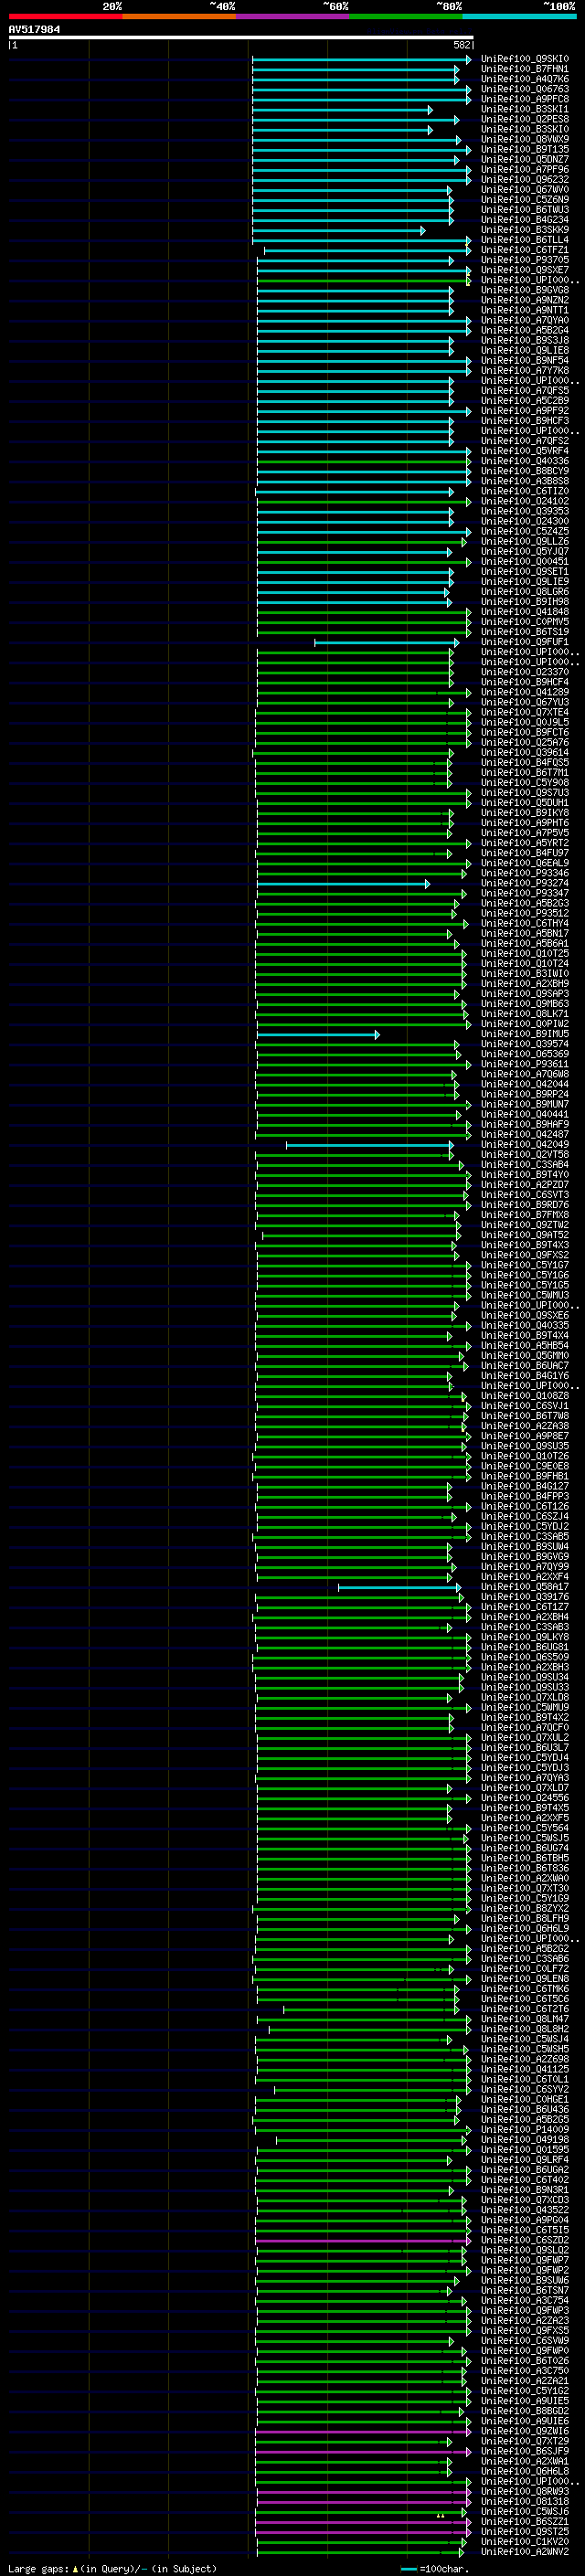Select hit label UniRef100_B4G234

click(525, 220)
